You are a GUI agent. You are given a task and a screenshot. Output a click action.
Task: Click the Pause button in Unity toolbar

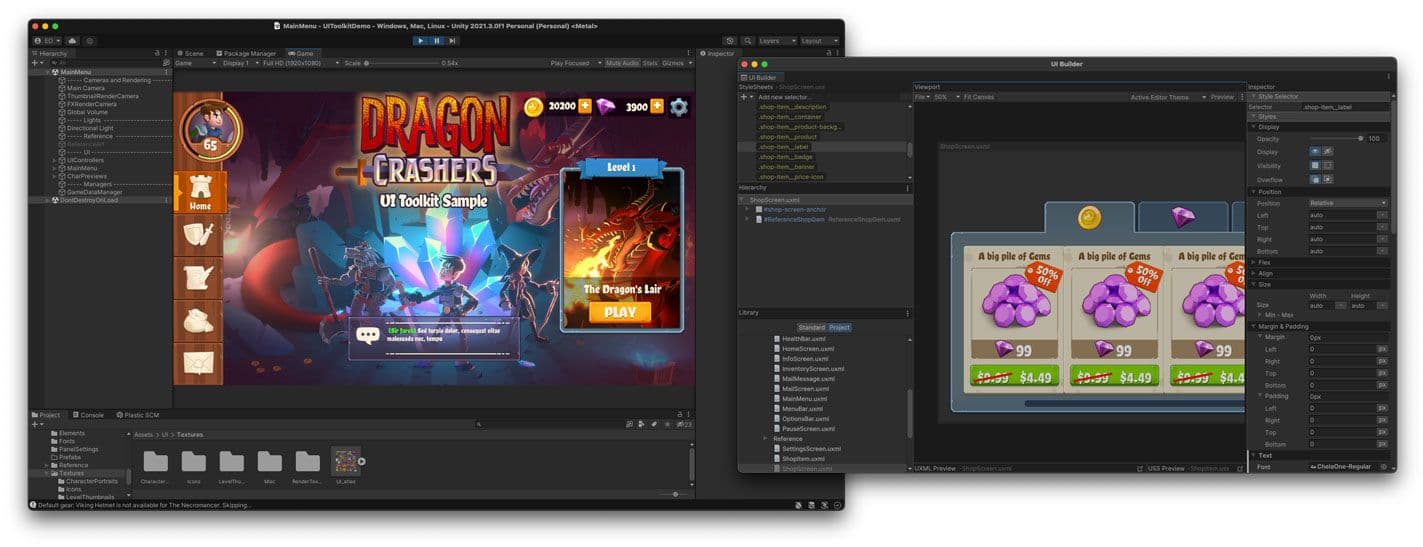click(x=436, y=41)
